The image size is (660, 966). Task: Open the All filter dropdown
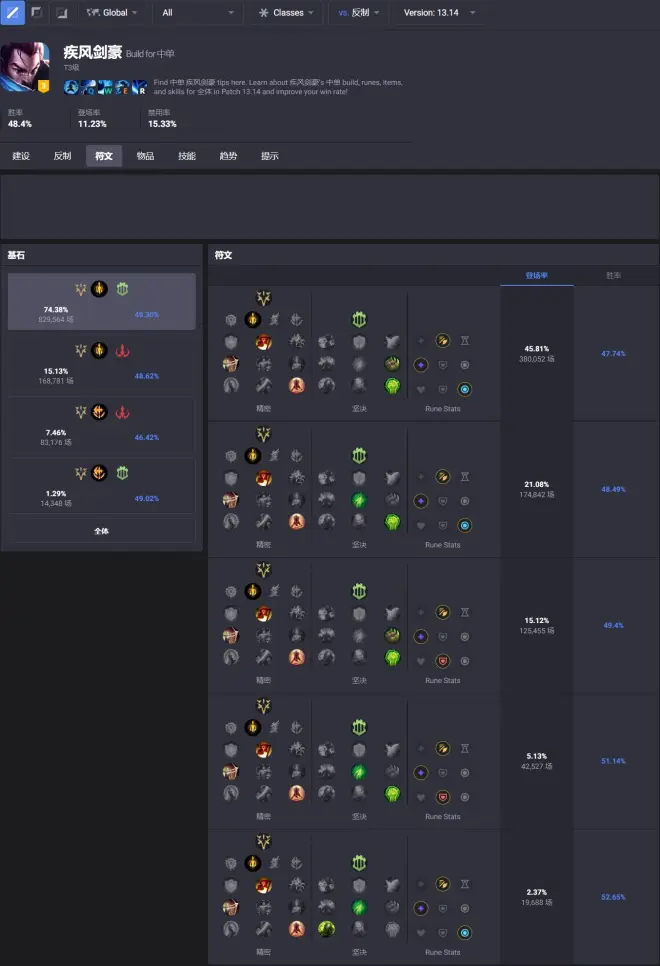coord(199,13)
